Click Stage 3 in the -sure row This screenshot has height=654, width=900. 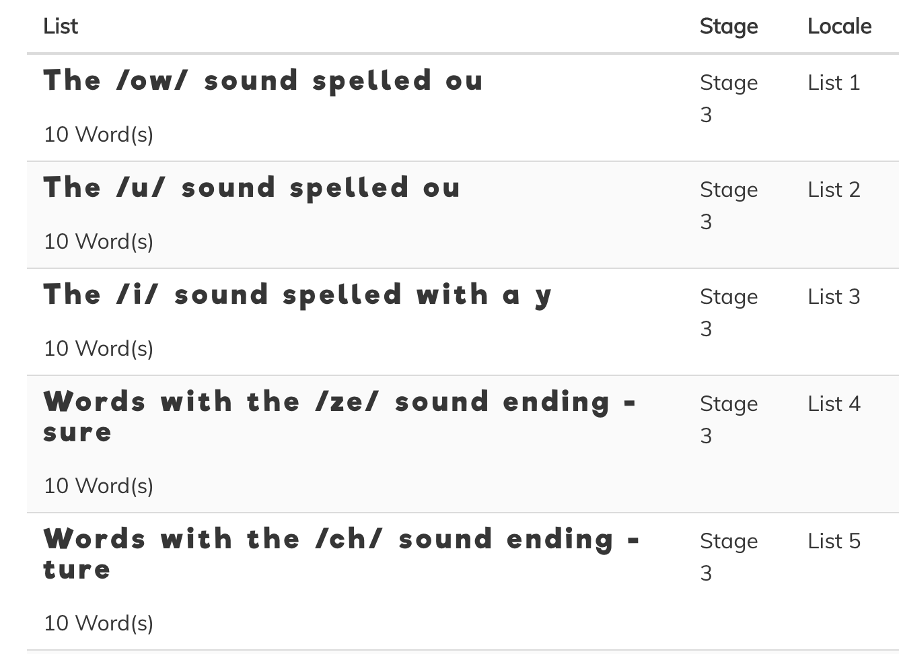[x=728, y=420]
